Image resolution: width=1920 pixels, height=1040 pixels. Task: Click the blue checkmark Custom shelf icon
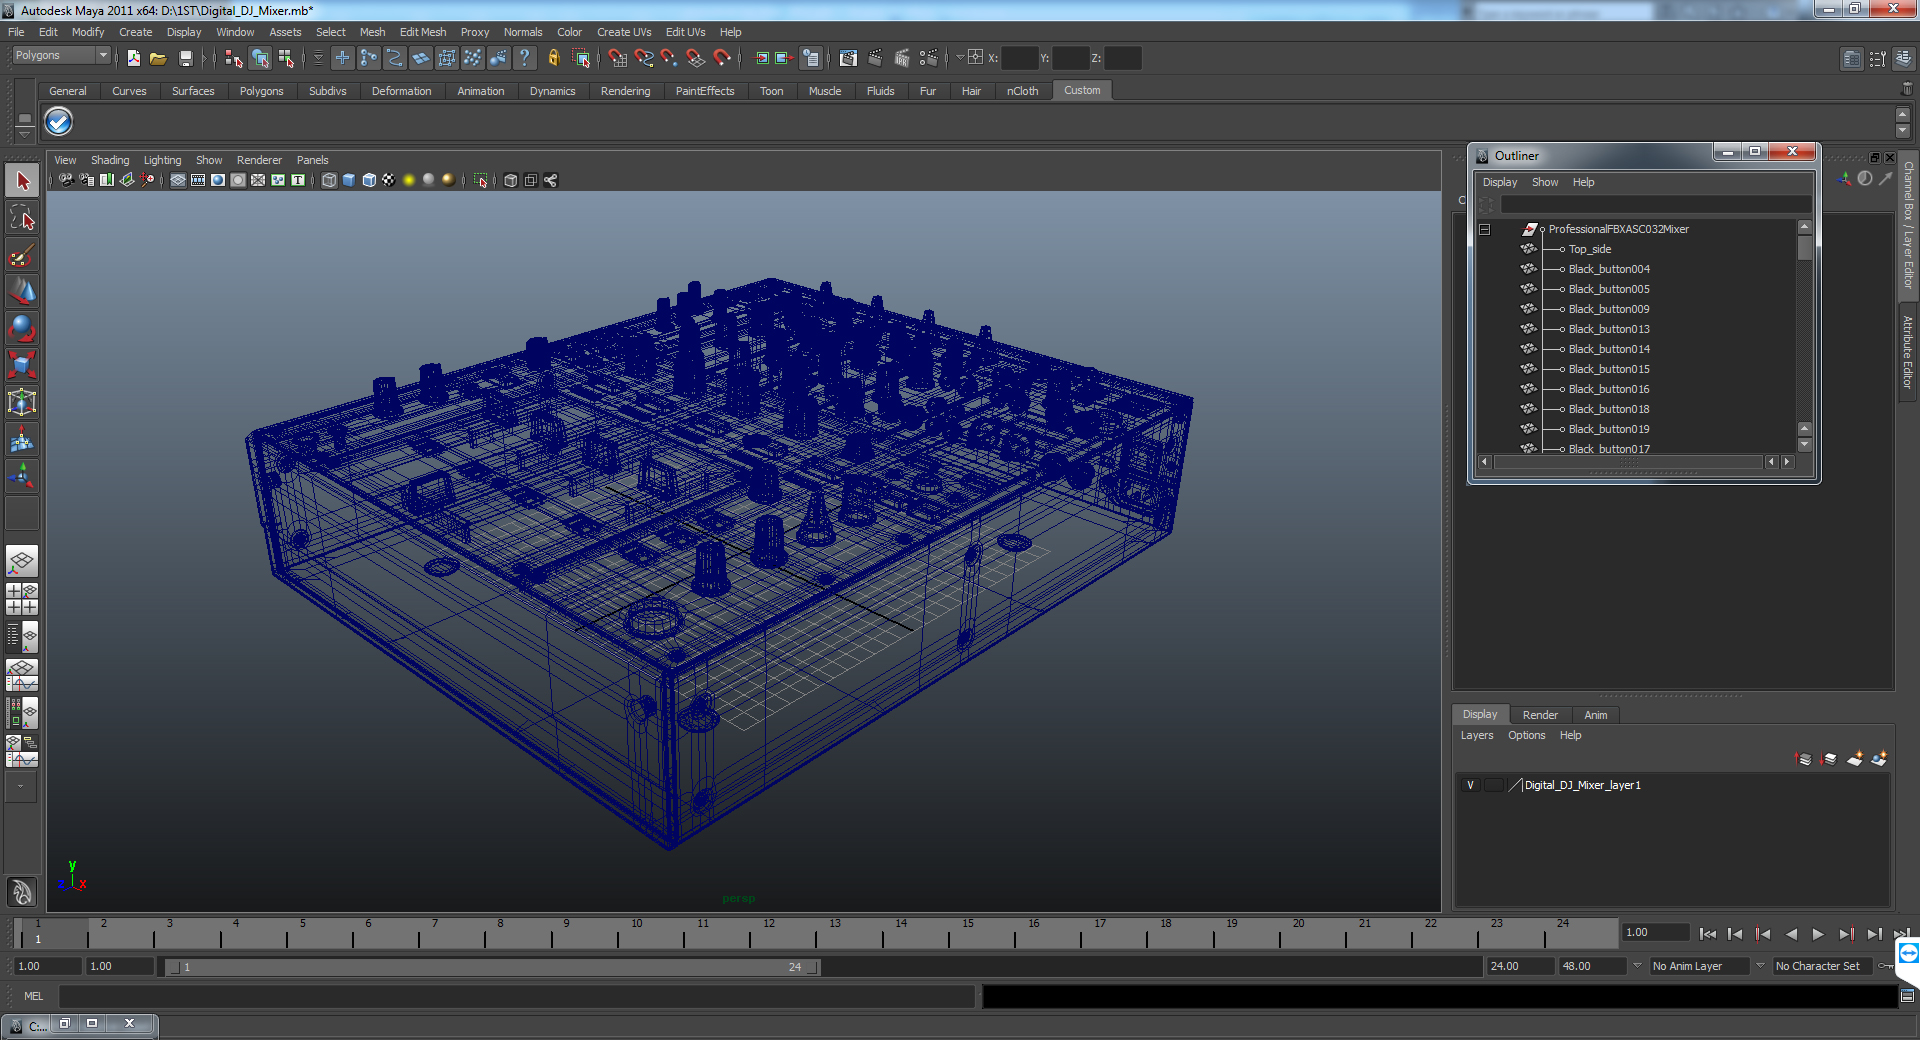point(59,122)
